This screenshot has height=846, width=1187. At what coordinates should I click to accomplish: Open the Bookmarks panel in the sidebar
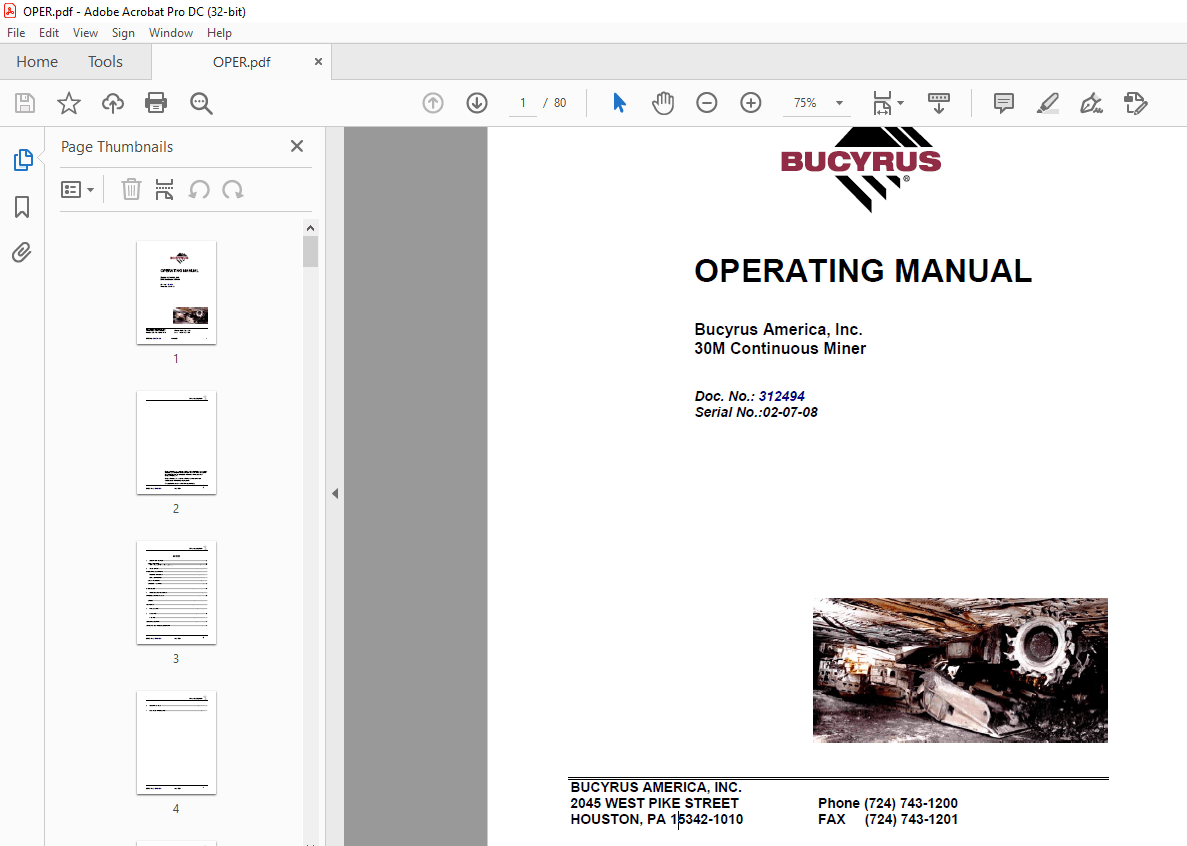tap(22, 206)
